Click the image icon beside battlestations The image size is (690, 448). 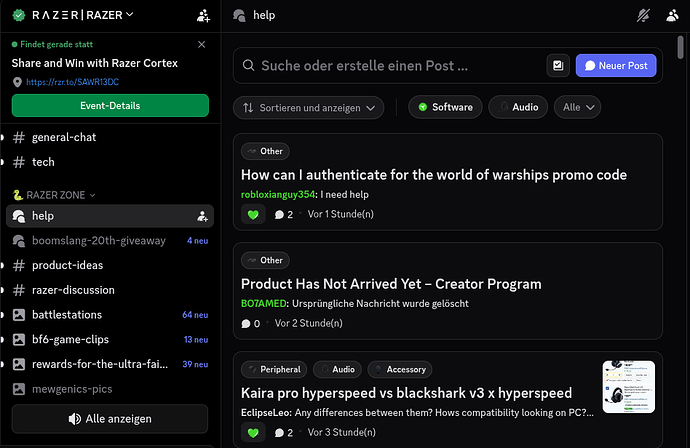(x=19, y=315)
